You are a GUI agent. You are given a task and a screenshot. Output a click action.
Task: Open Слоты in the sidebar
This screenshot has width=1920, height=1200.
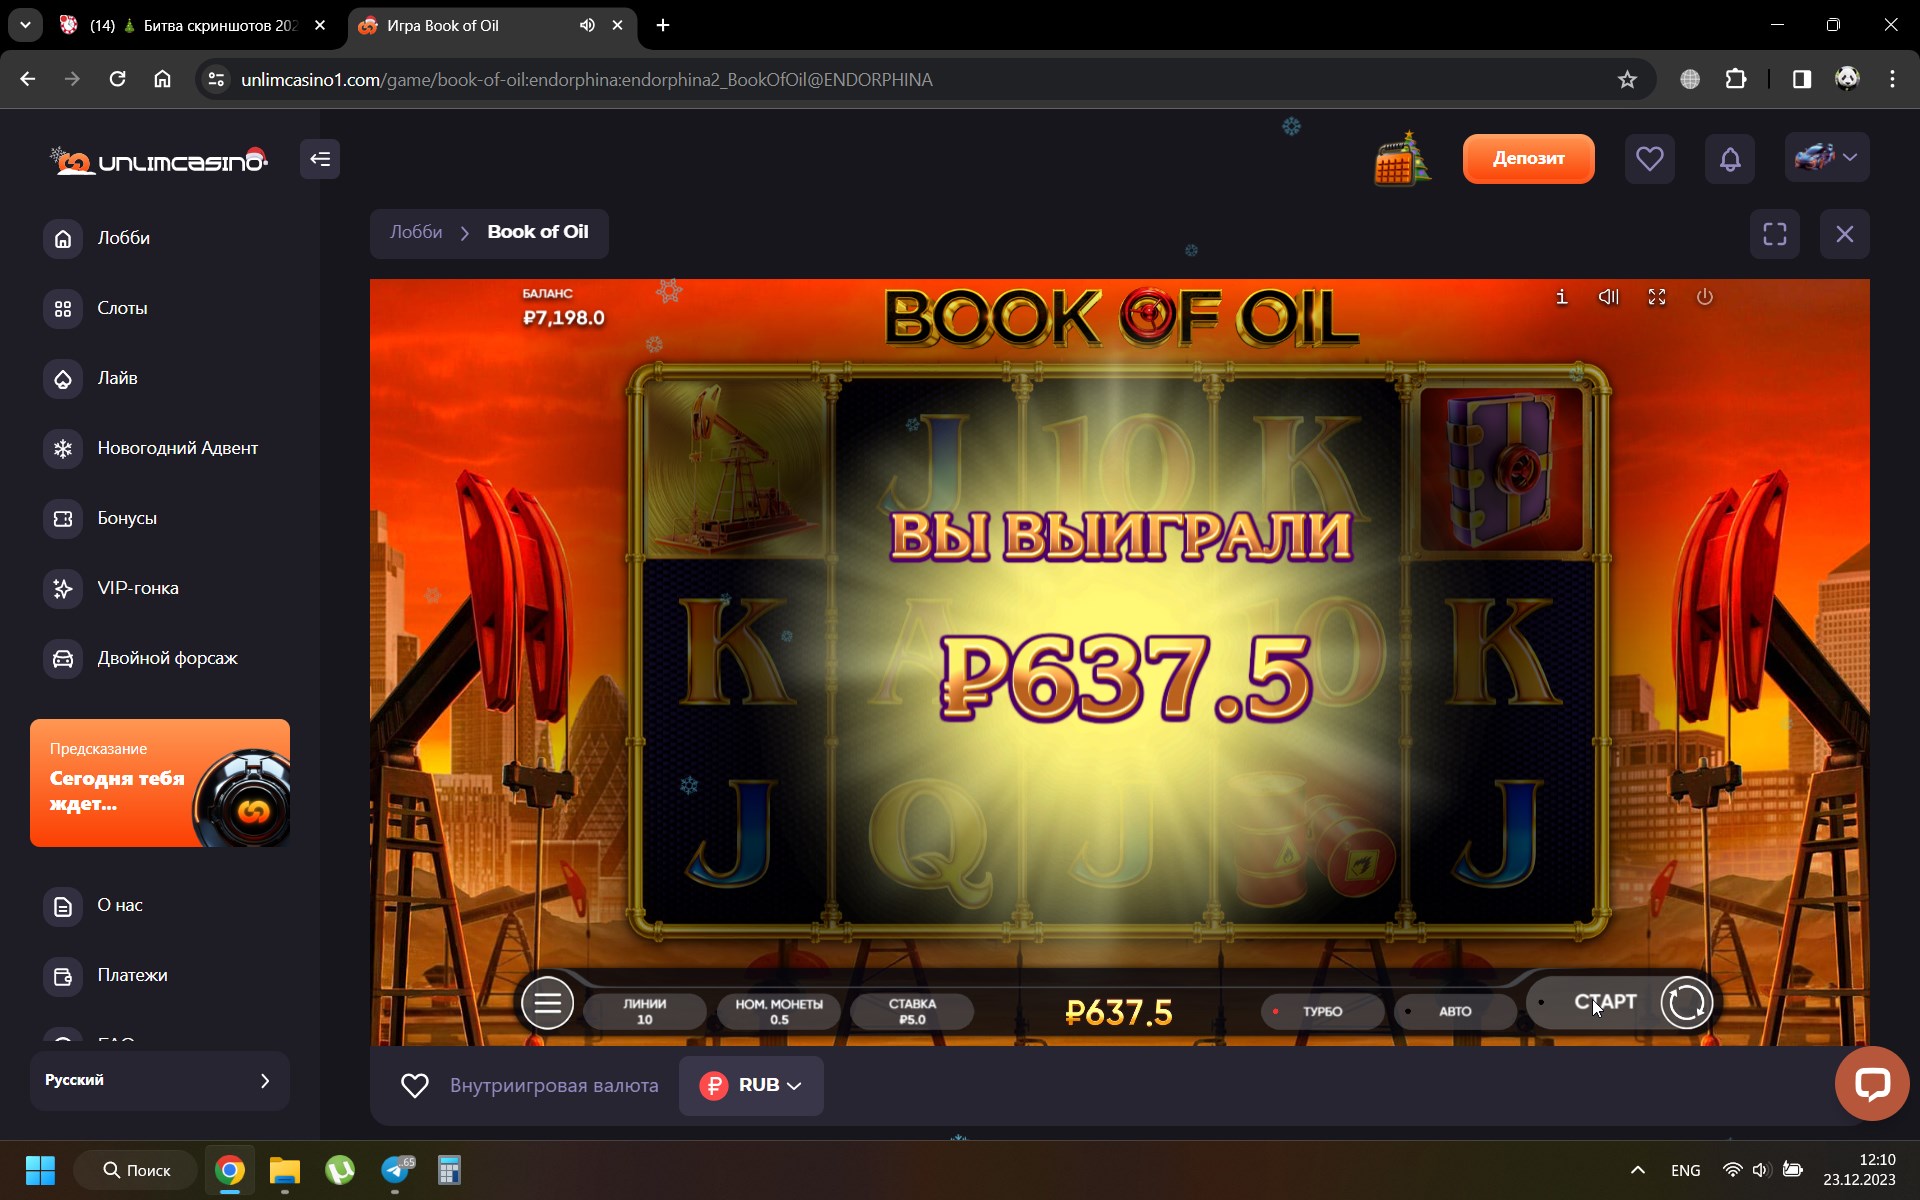point(122,308)
